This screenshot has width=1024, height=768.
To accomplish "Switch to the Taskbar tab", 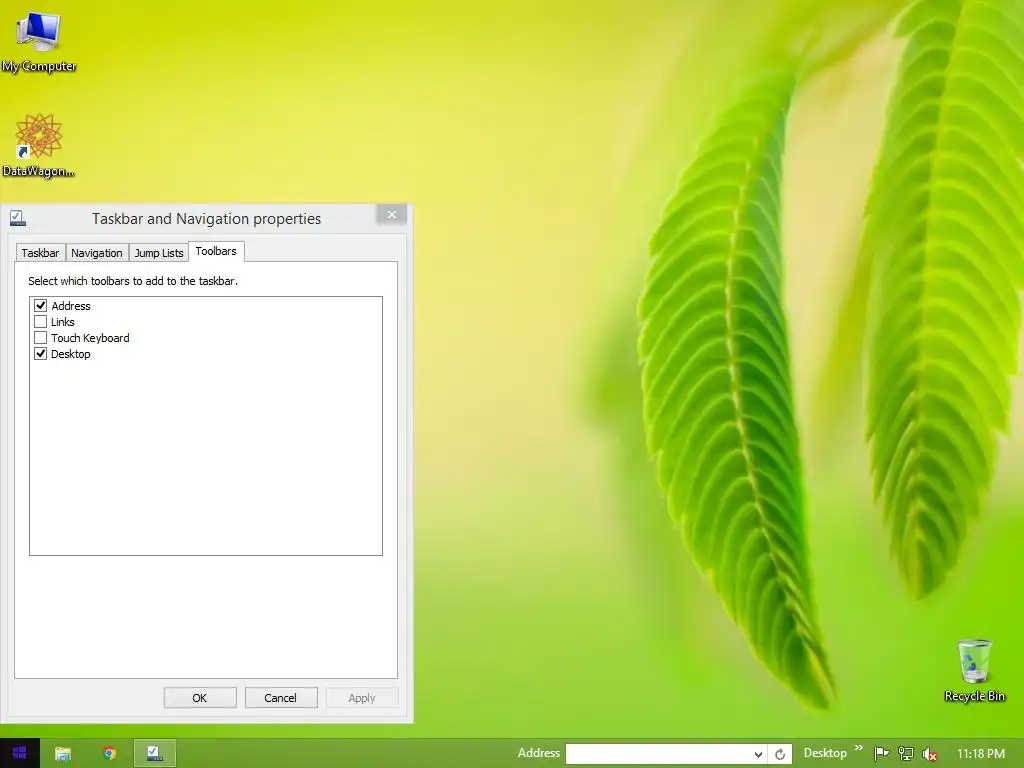I will tap(40, 253).
